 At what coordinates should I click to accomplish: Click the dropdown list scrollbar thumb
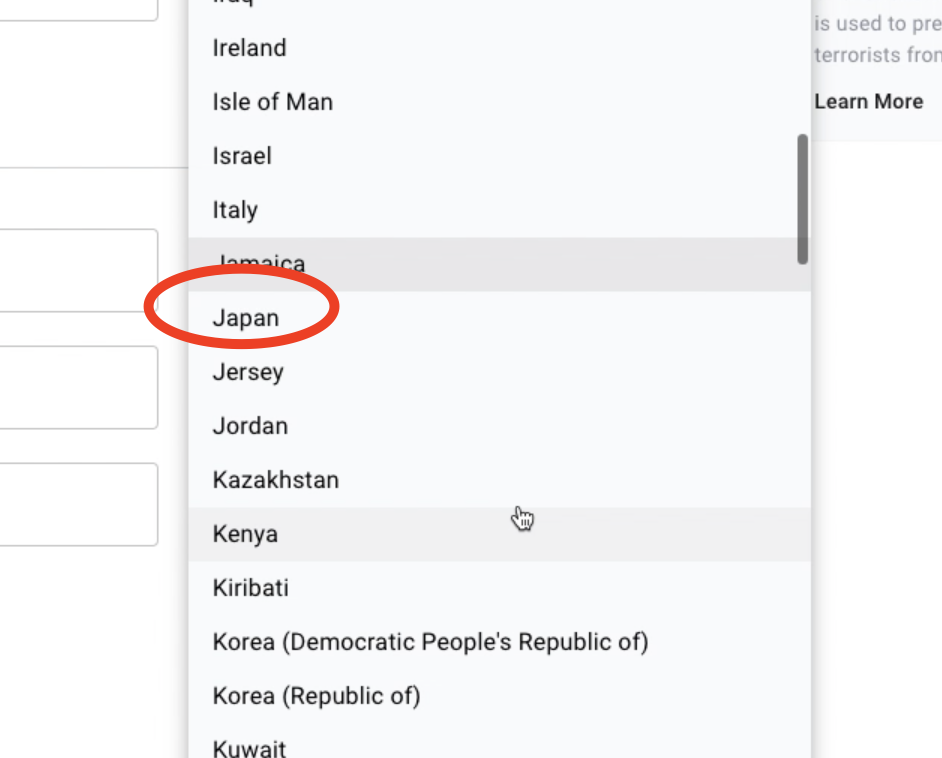point(802,199)
